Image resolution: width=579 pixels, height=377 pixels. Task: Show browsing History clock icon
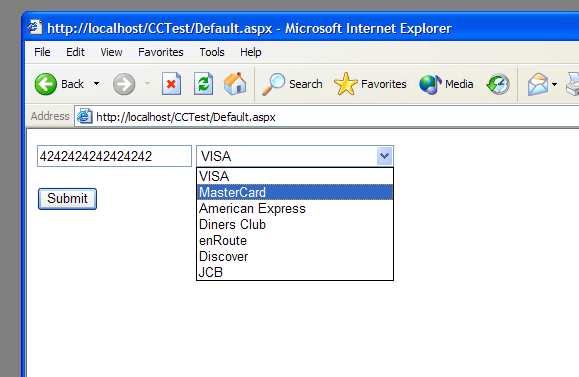pyautogui.click(x=498, y=84)
